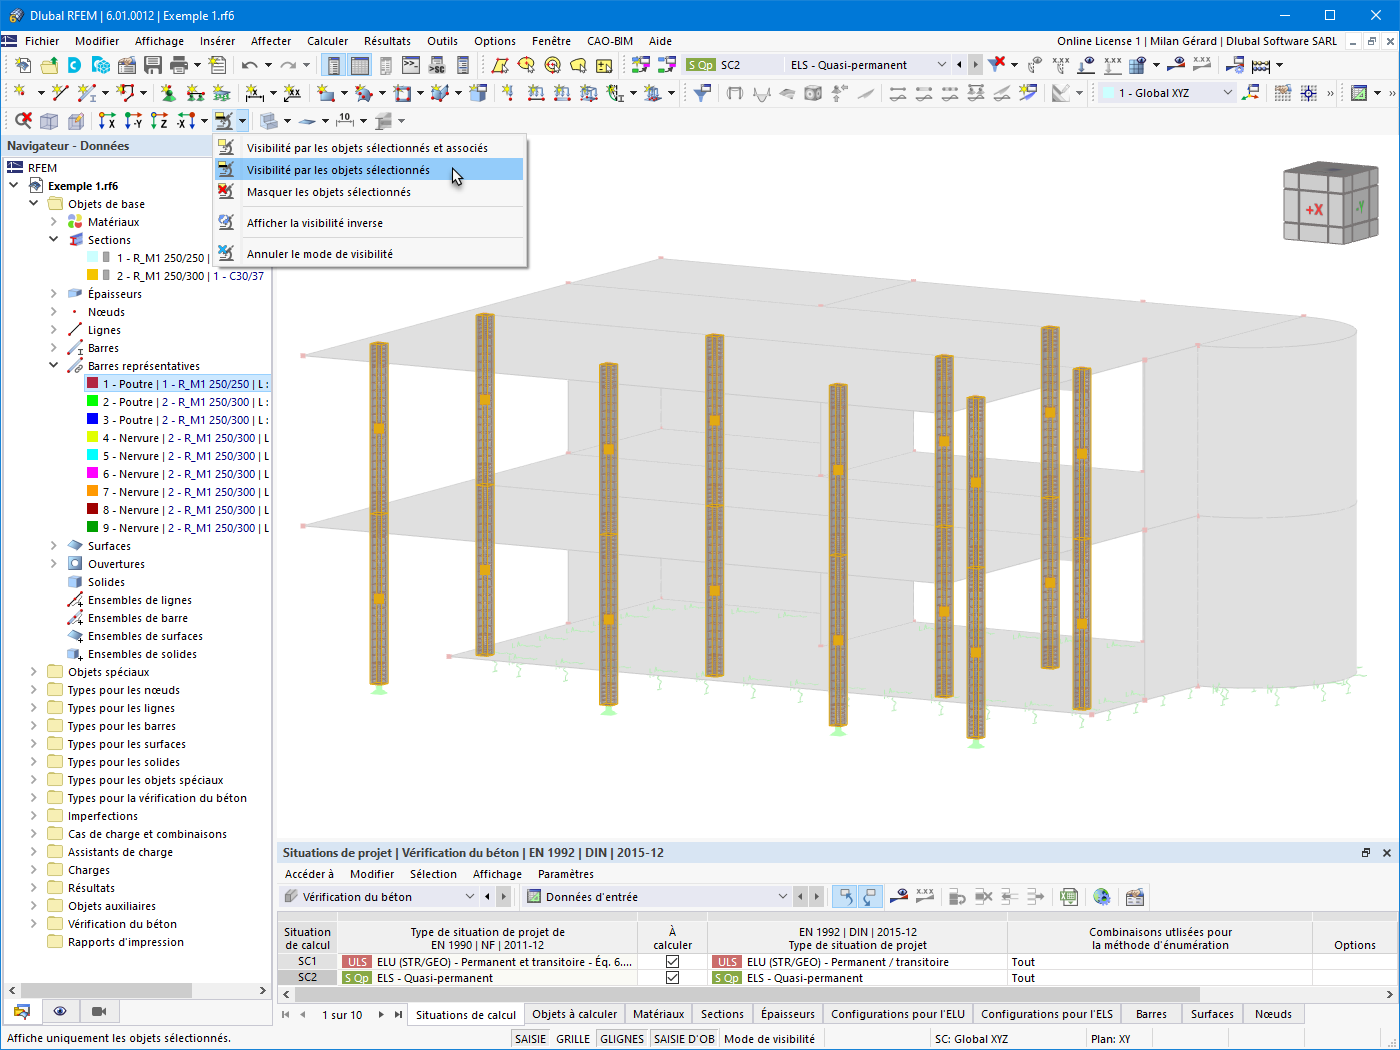Screen dimensions: 1400x1050
Task: Show the Display navigator eye tab
Action: tap(60, 1011)
